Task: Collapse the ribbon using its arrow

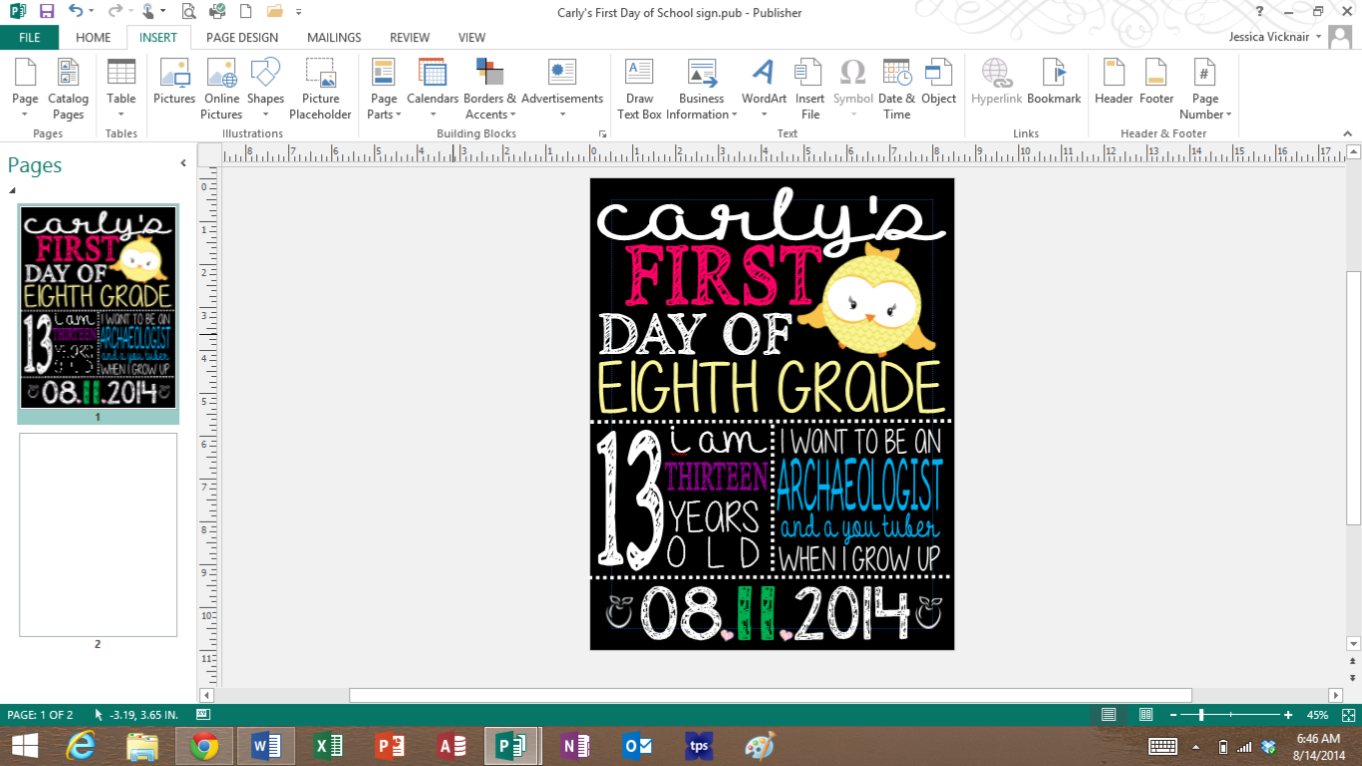Action: 1346,132
